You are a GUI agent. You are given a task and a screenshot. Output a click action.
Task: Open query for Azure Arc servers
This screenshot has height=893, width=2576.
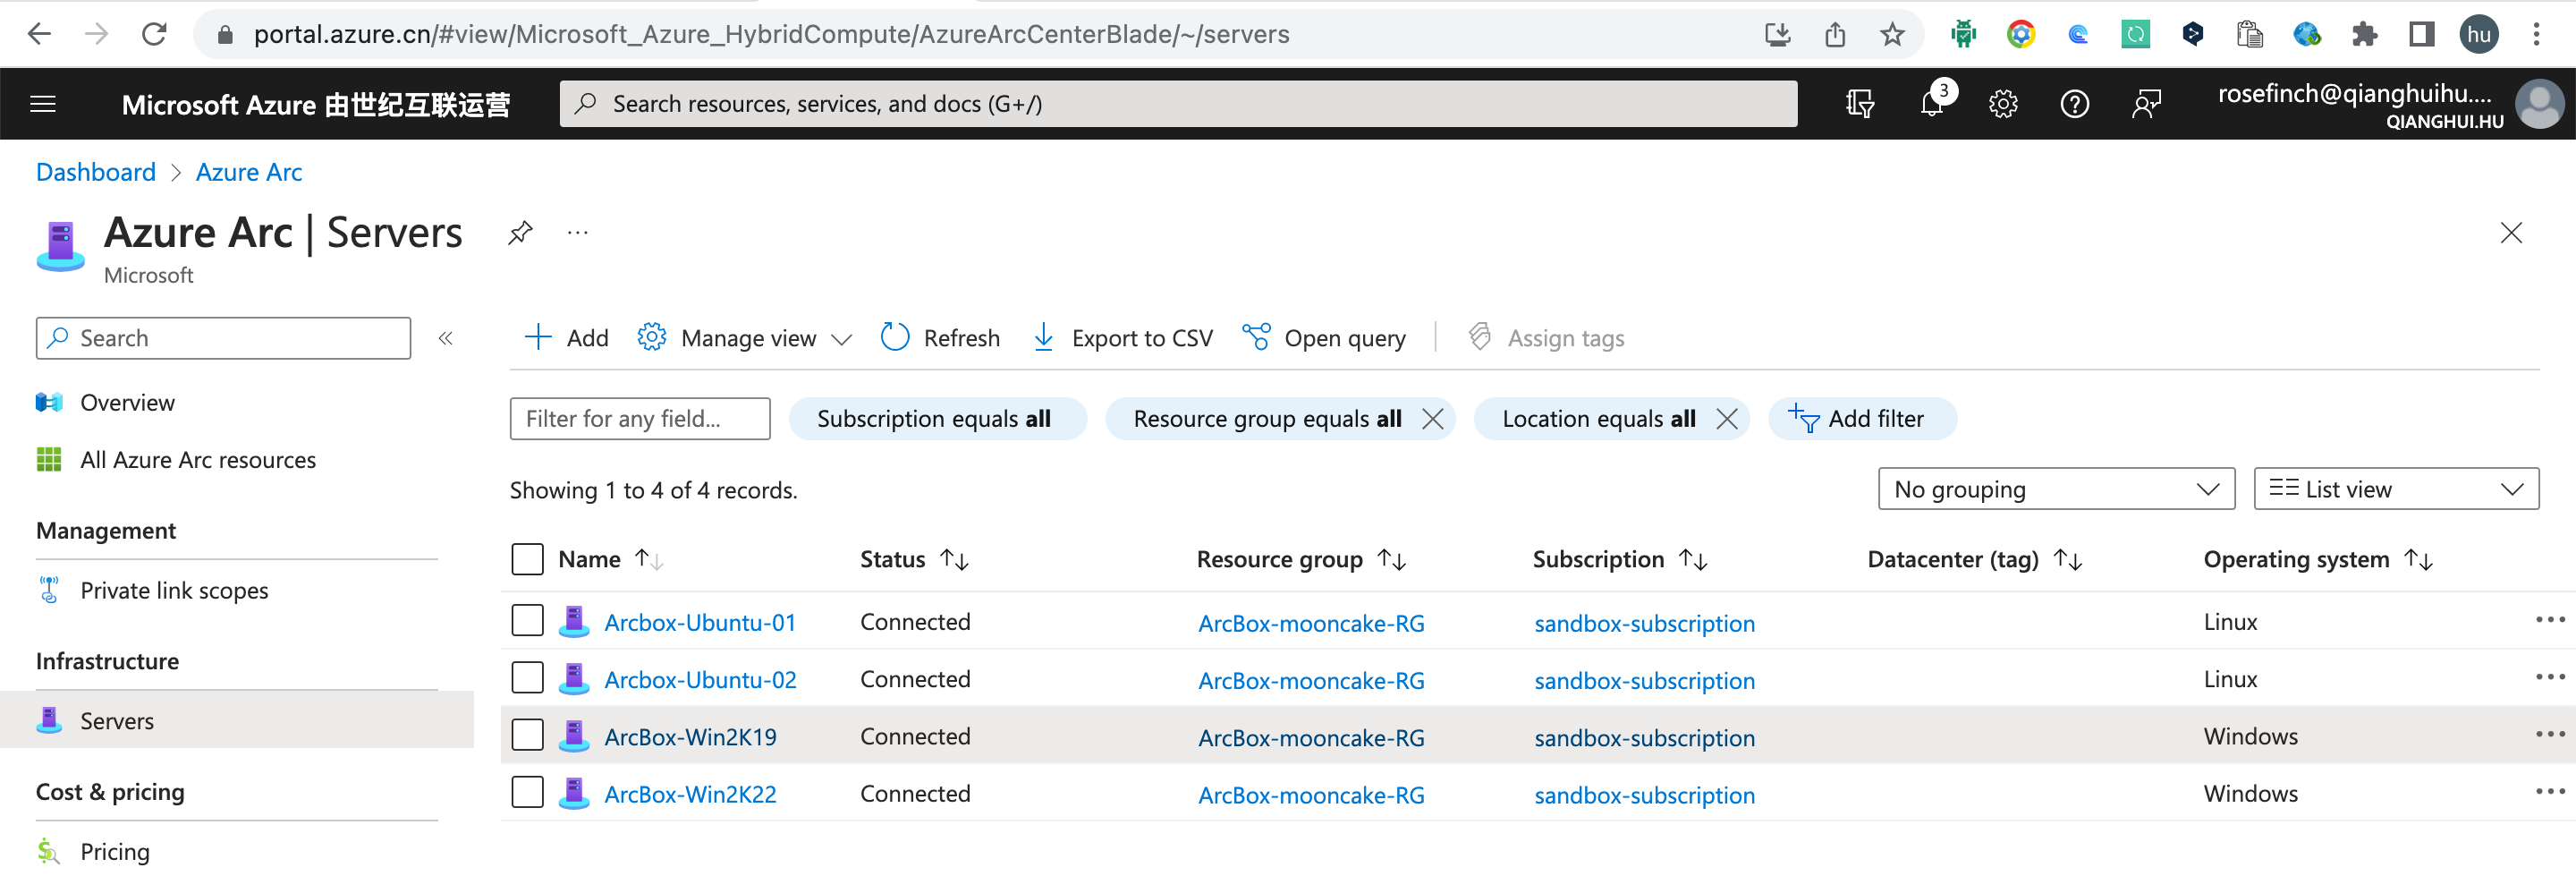point(1323,337)
